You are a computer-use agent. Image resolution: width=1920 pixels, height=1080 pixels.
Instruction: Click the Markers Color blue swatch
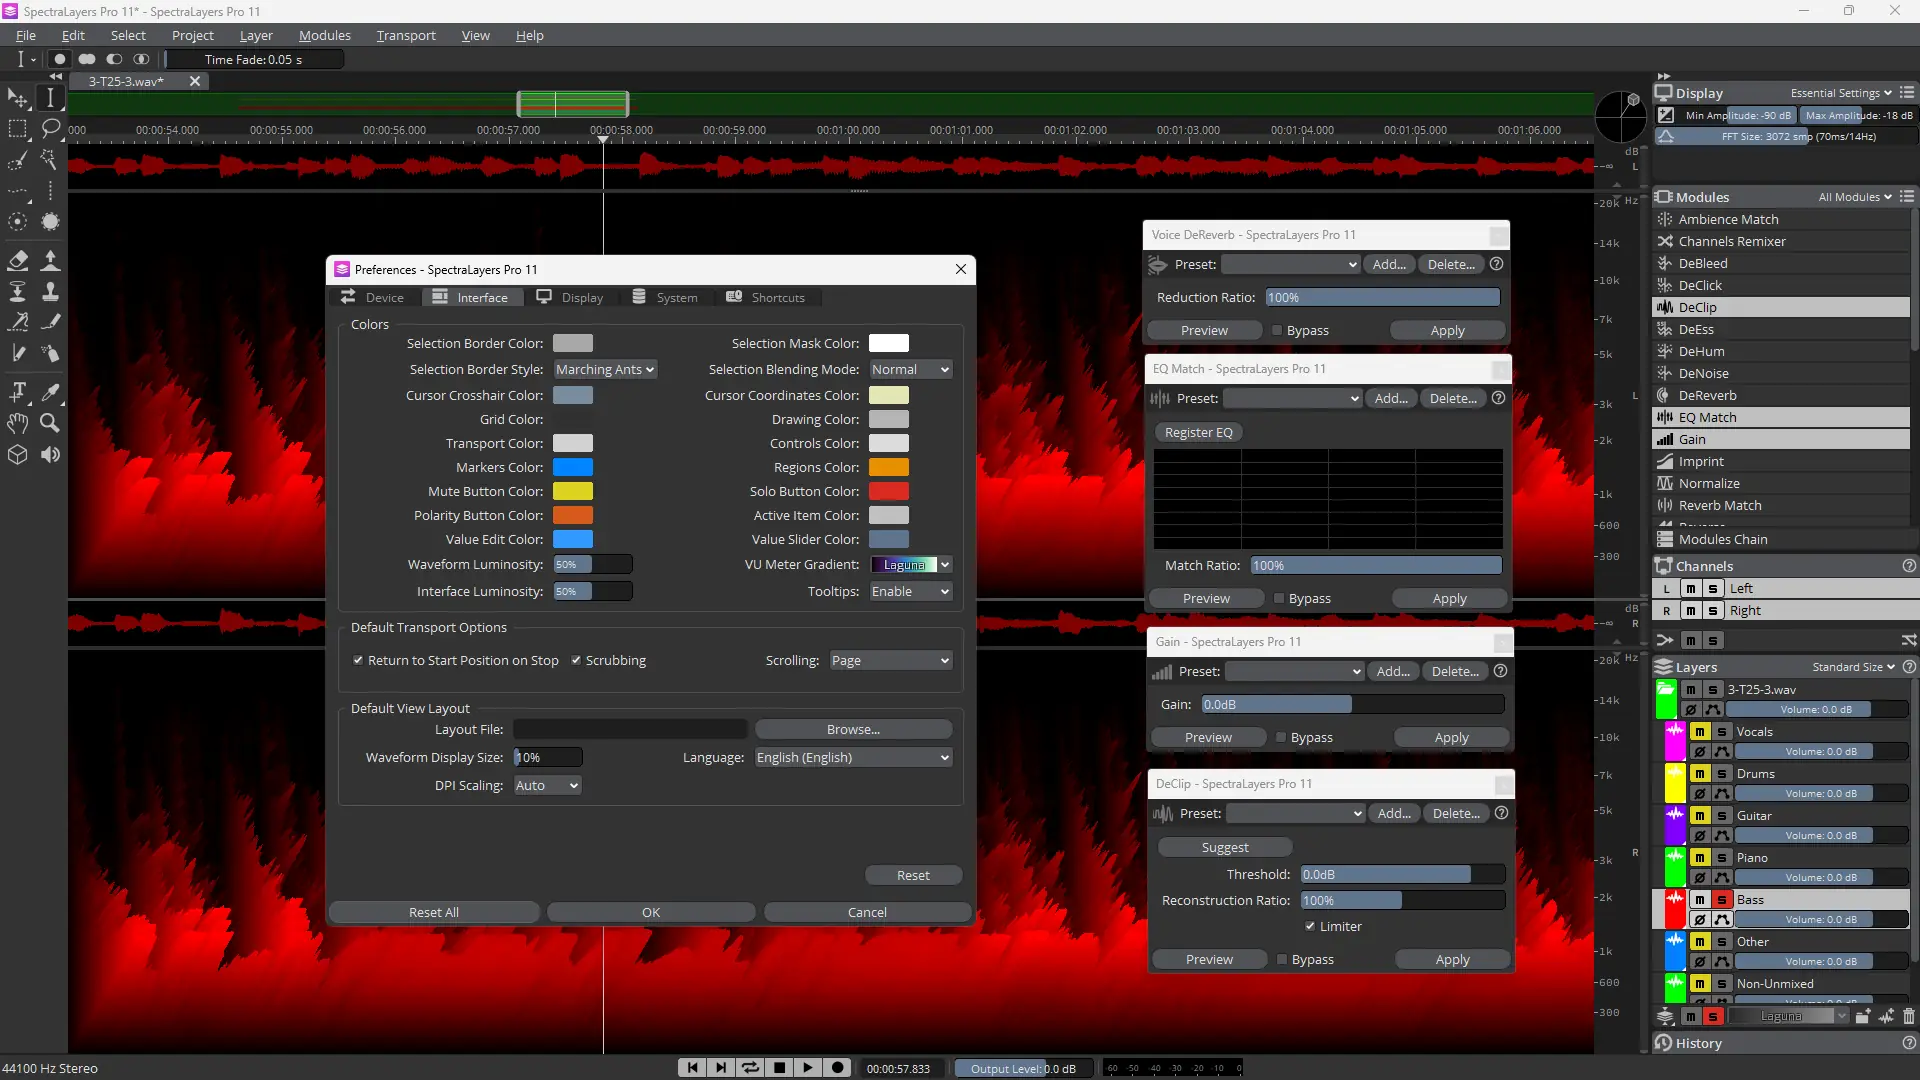pyautogui.click(x=573, y=468)
